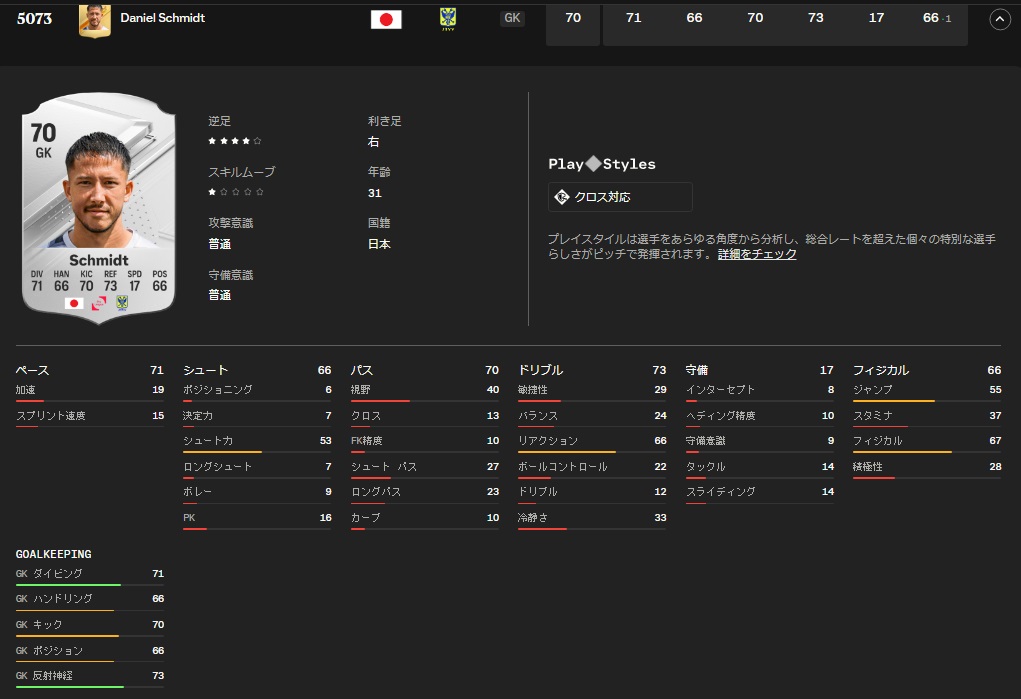Open the クロス対応 PlayStyle chip
The height and width of the screenshot is (699, 1021).
pos(620,197)
